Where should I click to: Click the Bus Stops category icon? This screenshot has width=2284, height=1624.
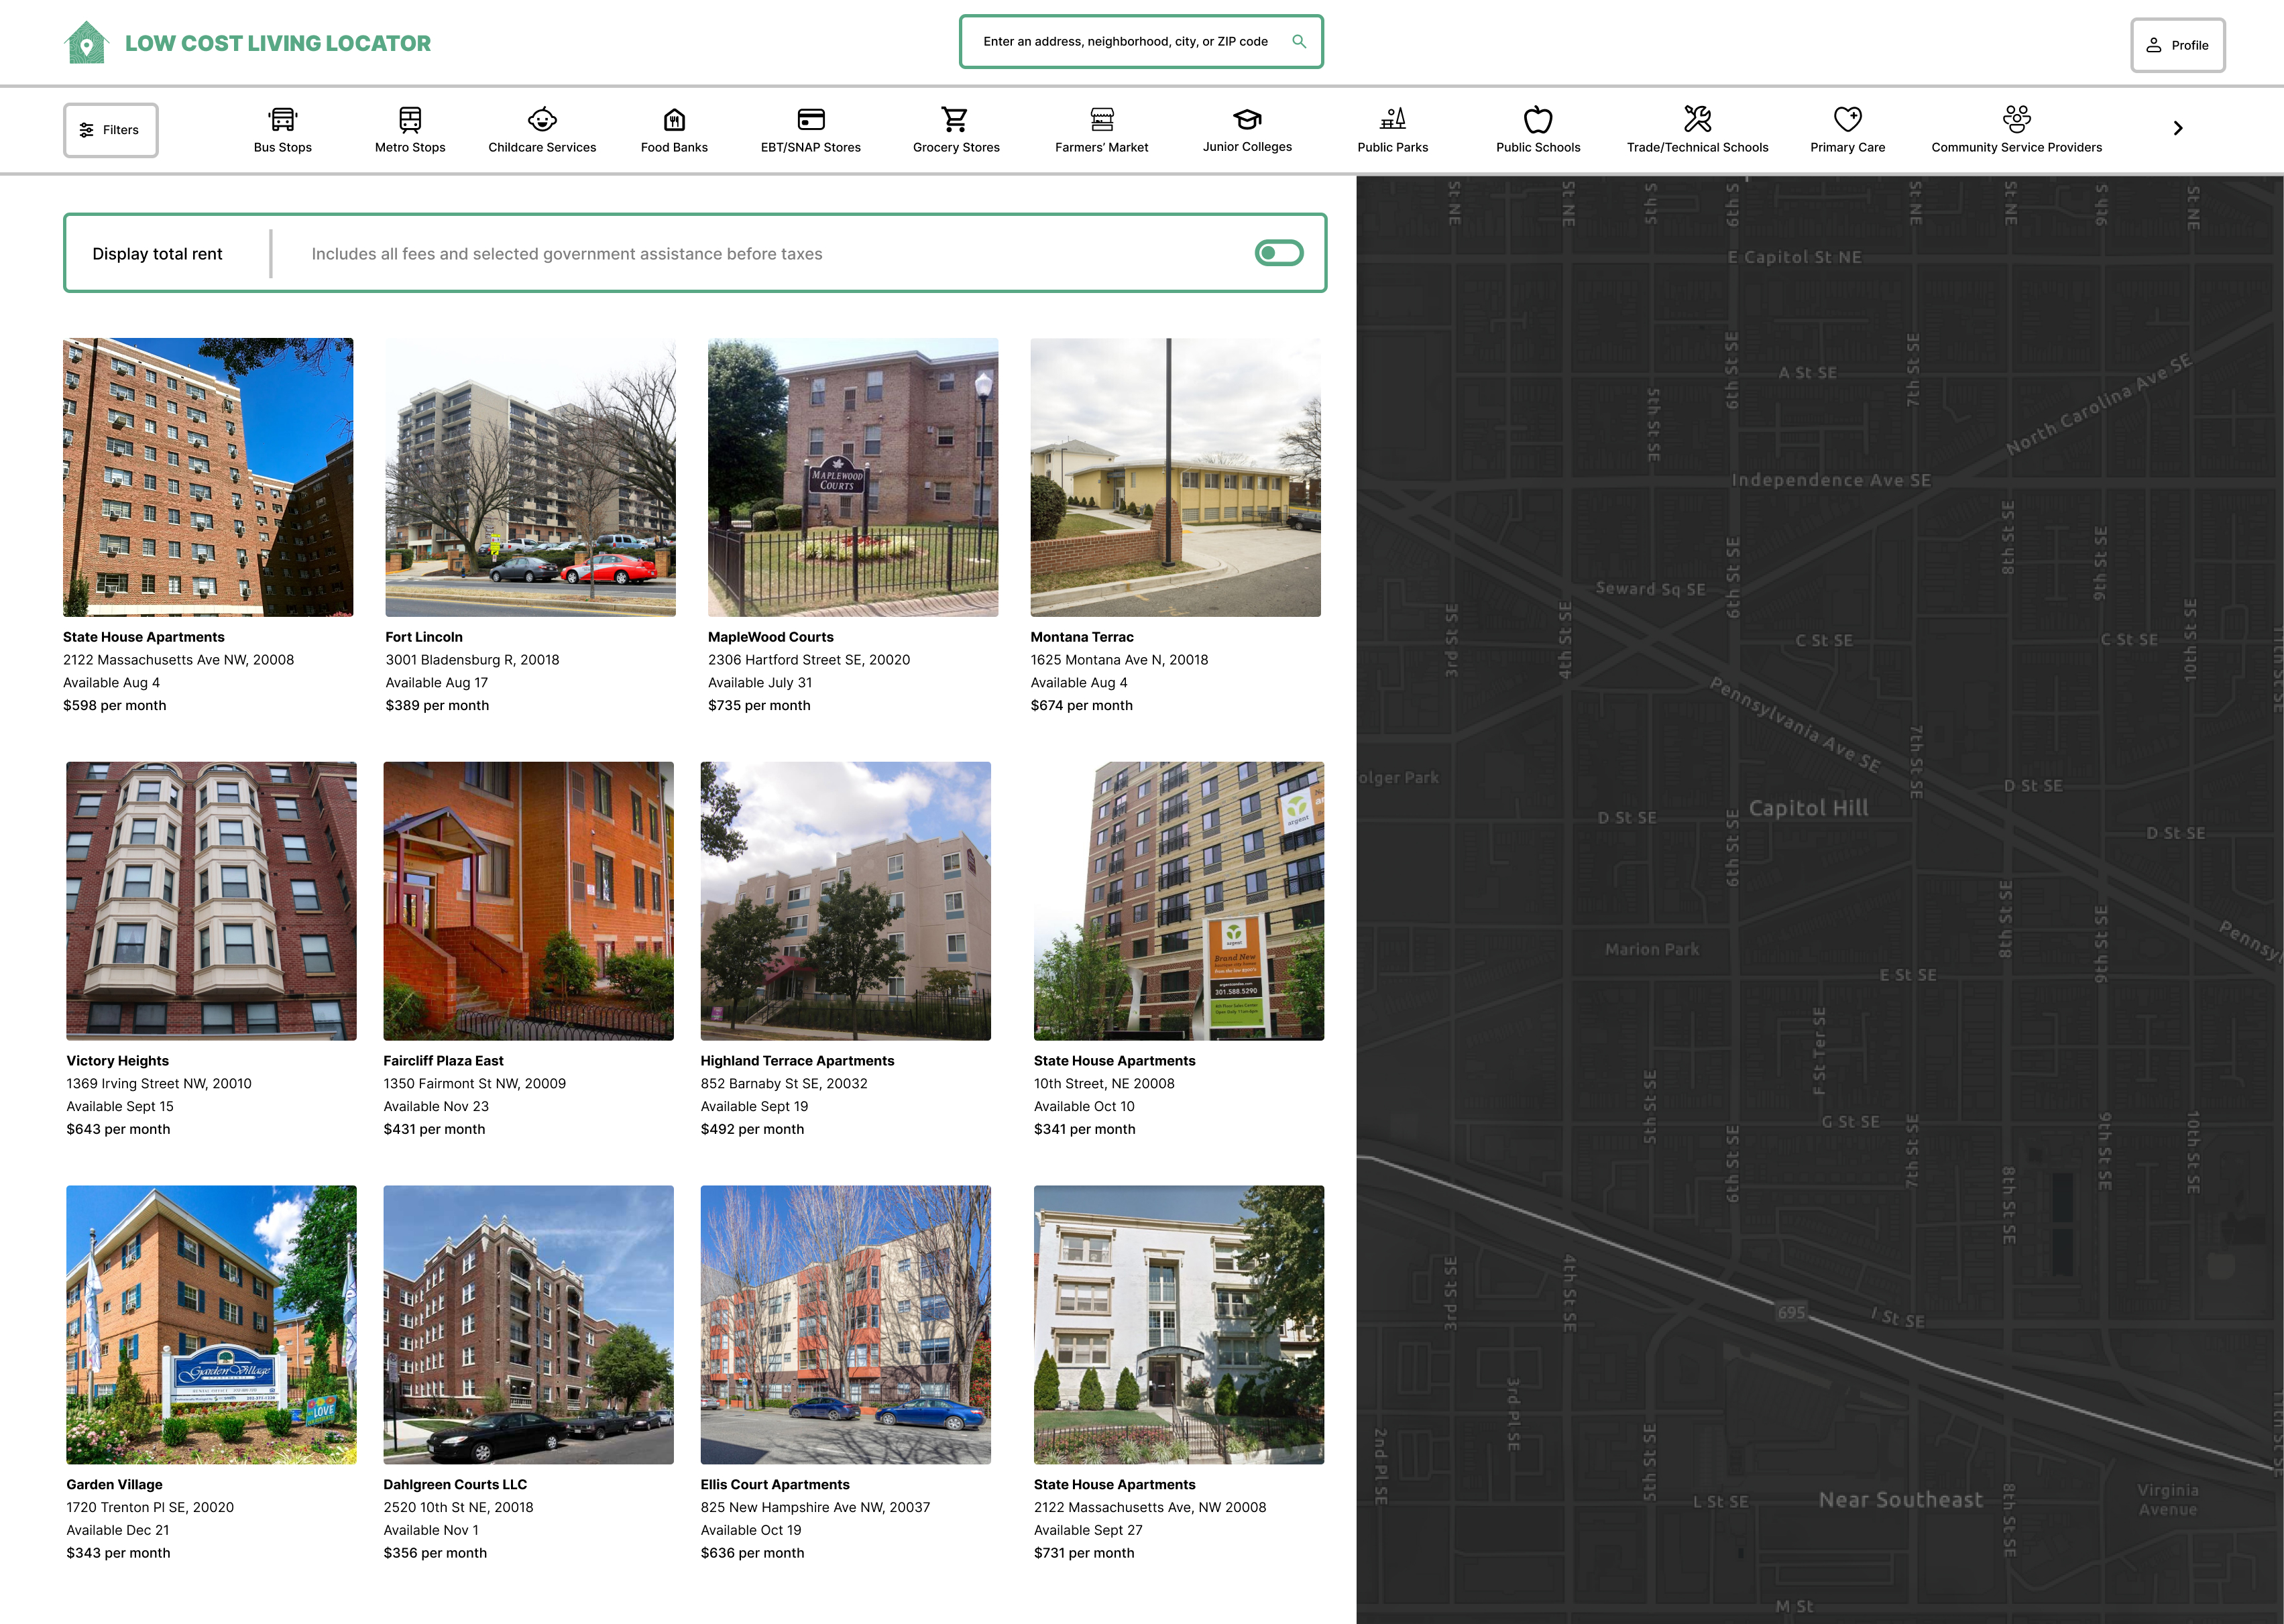tap(283, 120)
